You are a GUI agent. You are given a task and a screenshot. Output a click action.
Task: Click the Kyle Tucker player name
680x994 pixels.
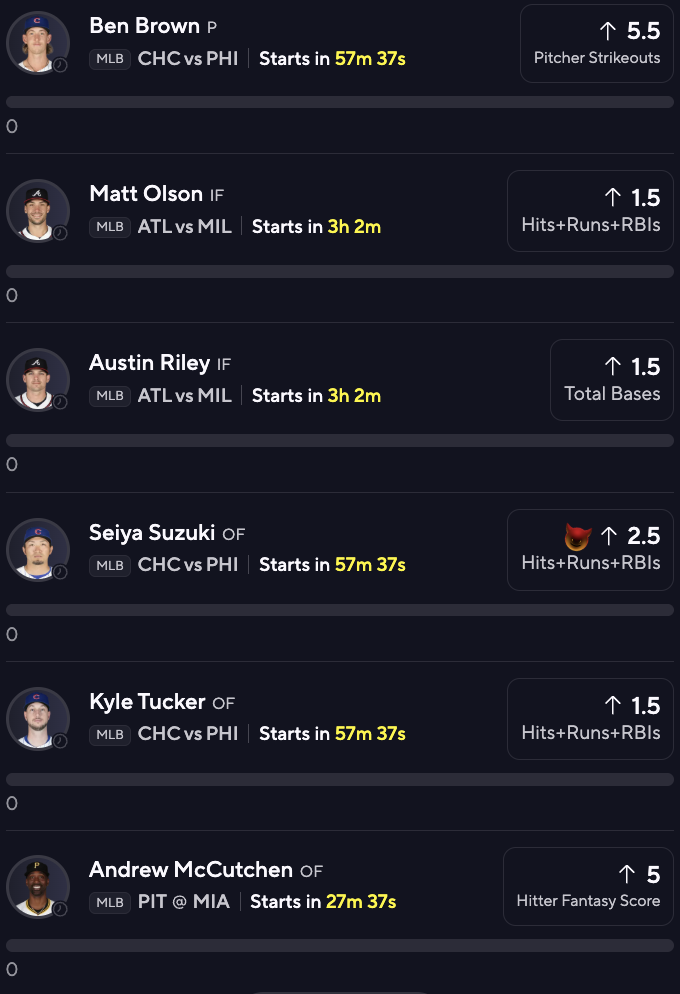[147, 702]
